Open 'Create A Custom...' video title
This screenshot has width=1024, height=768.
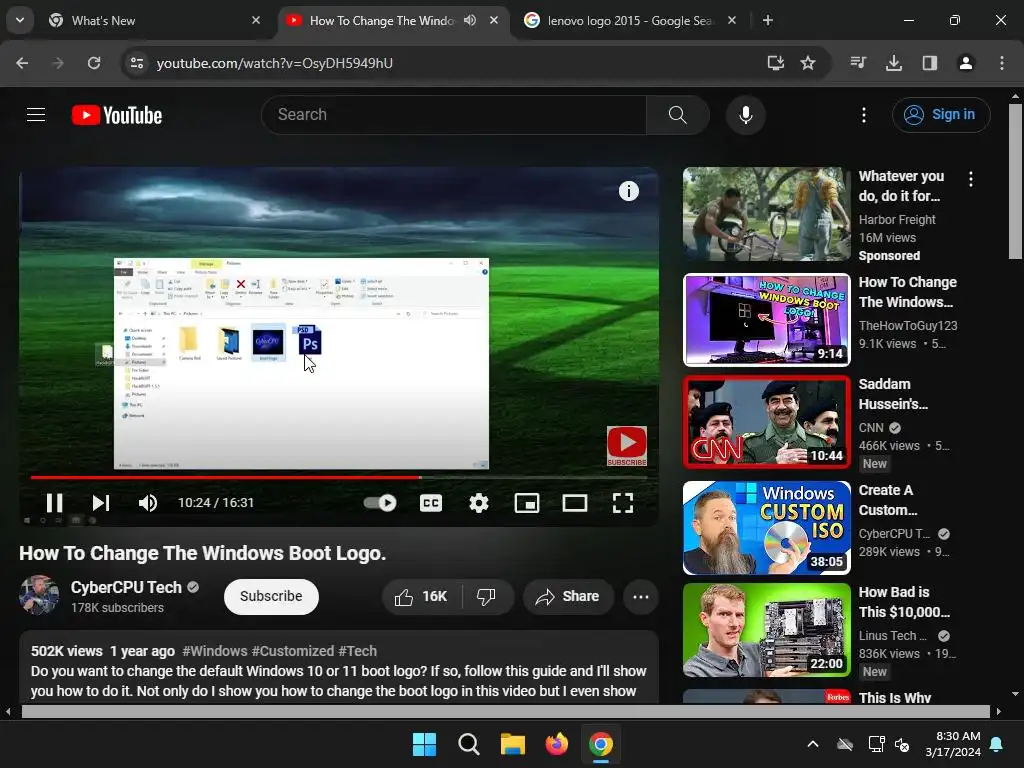888,500
